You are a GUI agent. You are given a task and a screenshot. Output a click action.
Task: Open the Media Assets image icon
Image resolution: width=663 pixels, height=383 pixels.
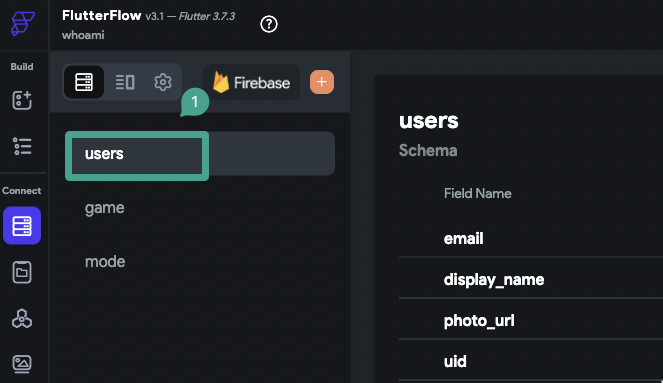[22, 364]
